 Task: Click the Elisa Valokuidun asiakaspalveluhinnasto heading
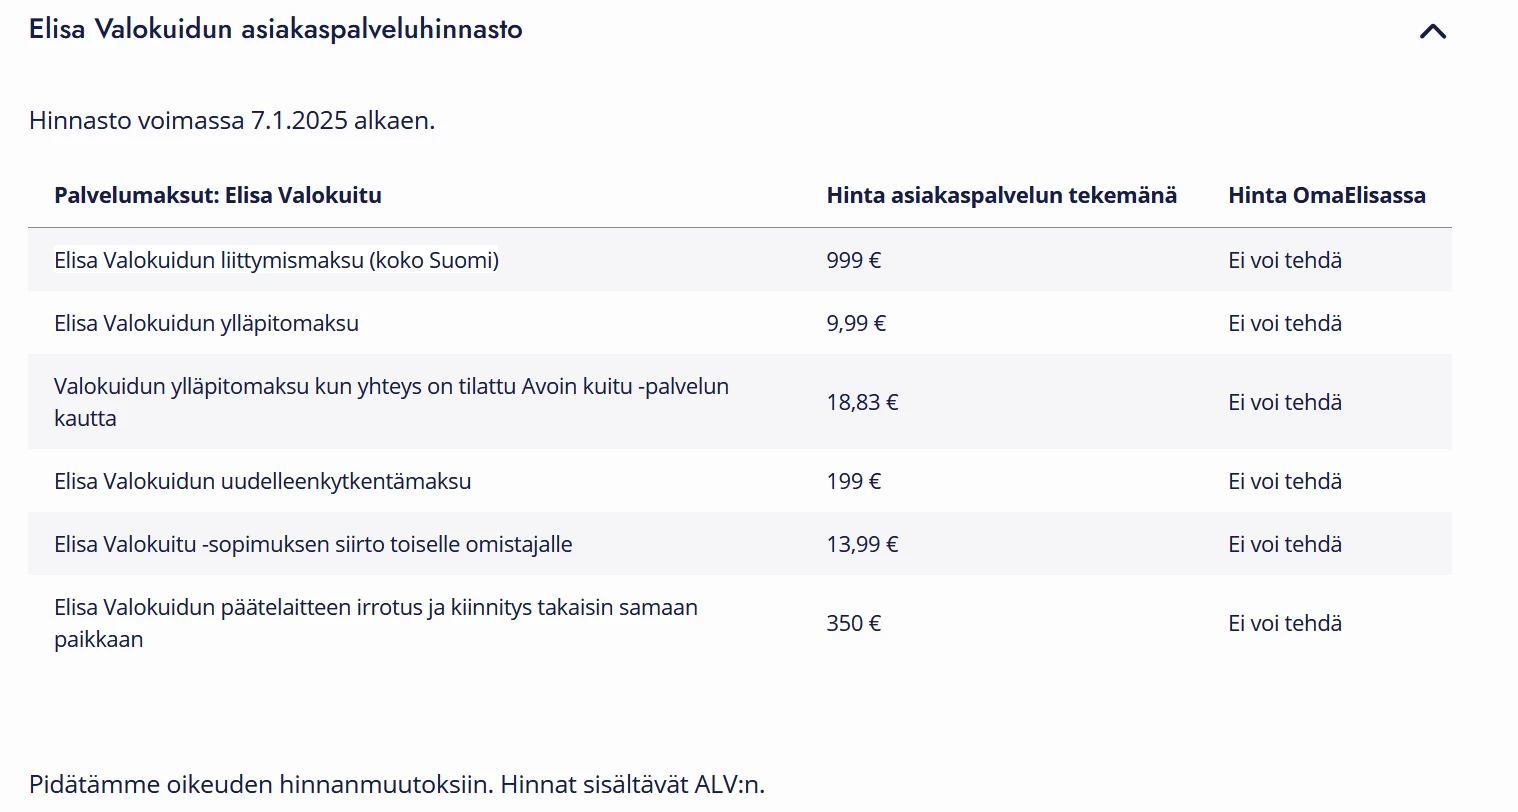[x=275, y=29]
